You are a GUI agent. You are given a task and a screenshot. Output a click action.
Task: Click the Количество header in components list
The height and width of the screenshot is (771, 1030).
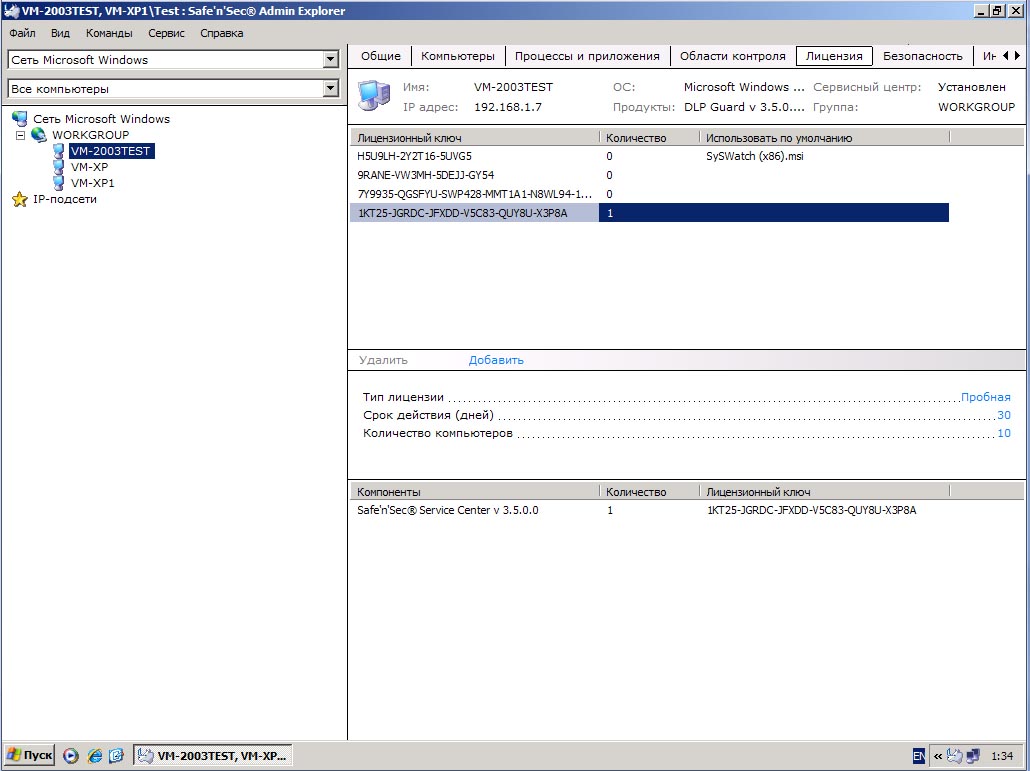[649, 492]
